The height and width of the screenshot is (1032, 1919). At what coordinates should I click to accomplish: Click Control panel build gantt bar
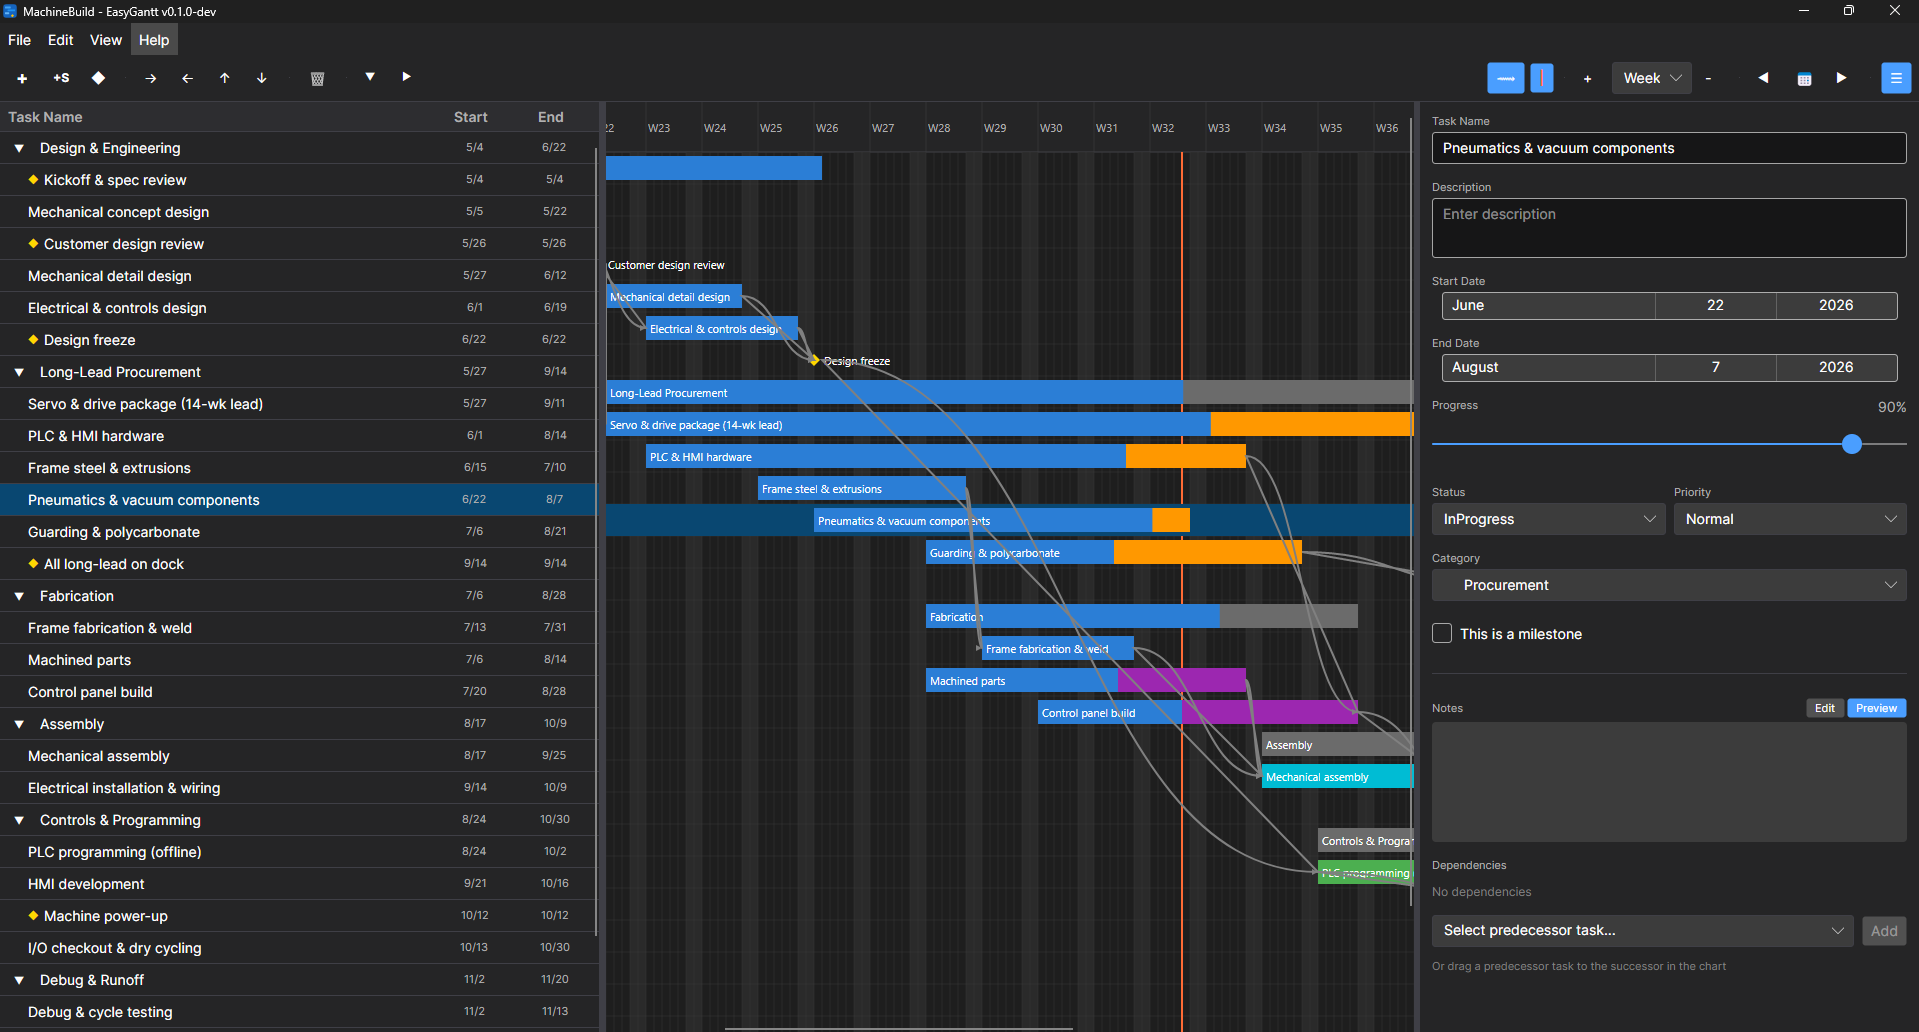click(1197, 712)
